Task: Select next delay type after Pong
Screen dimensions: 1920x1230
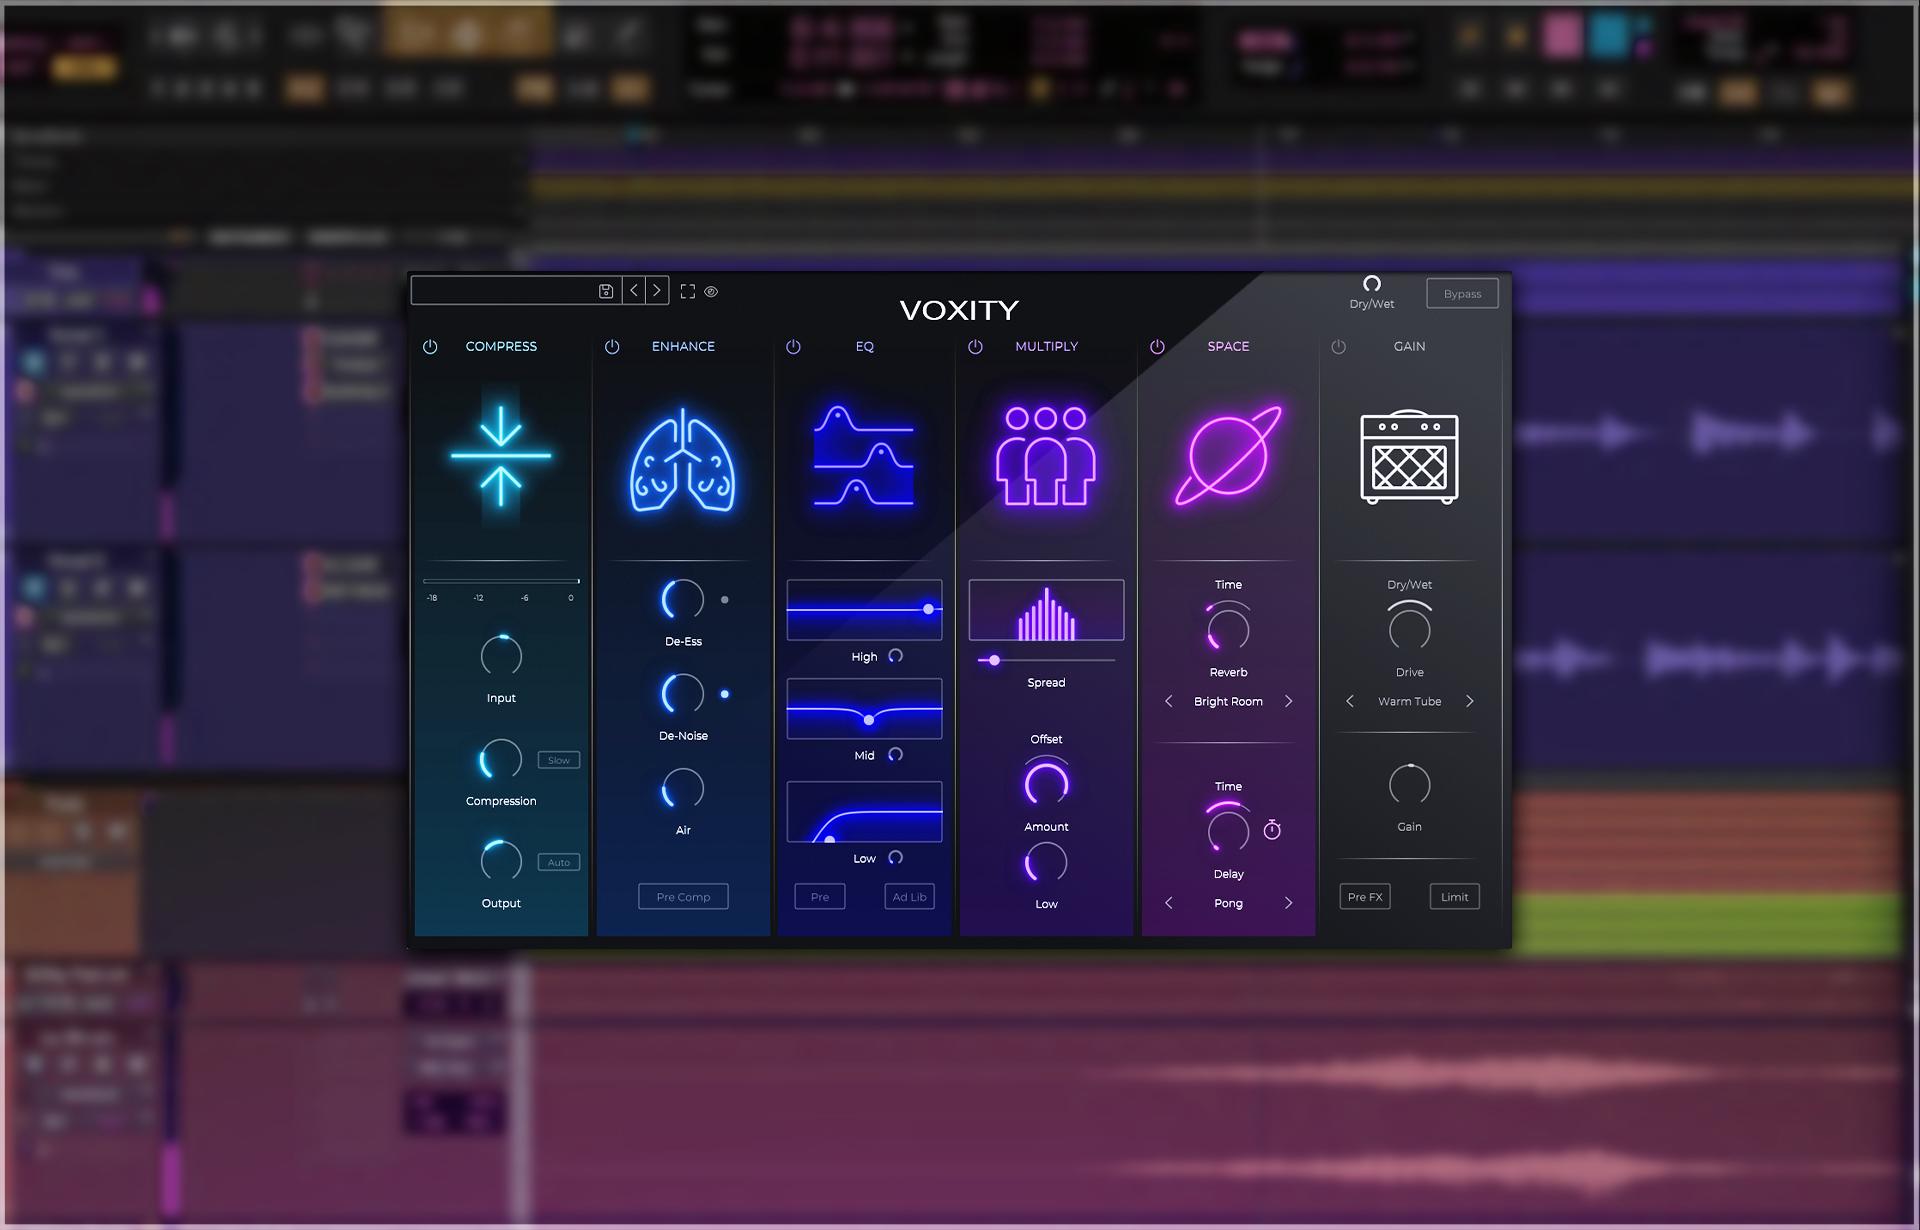Action: pos(1288,903)
